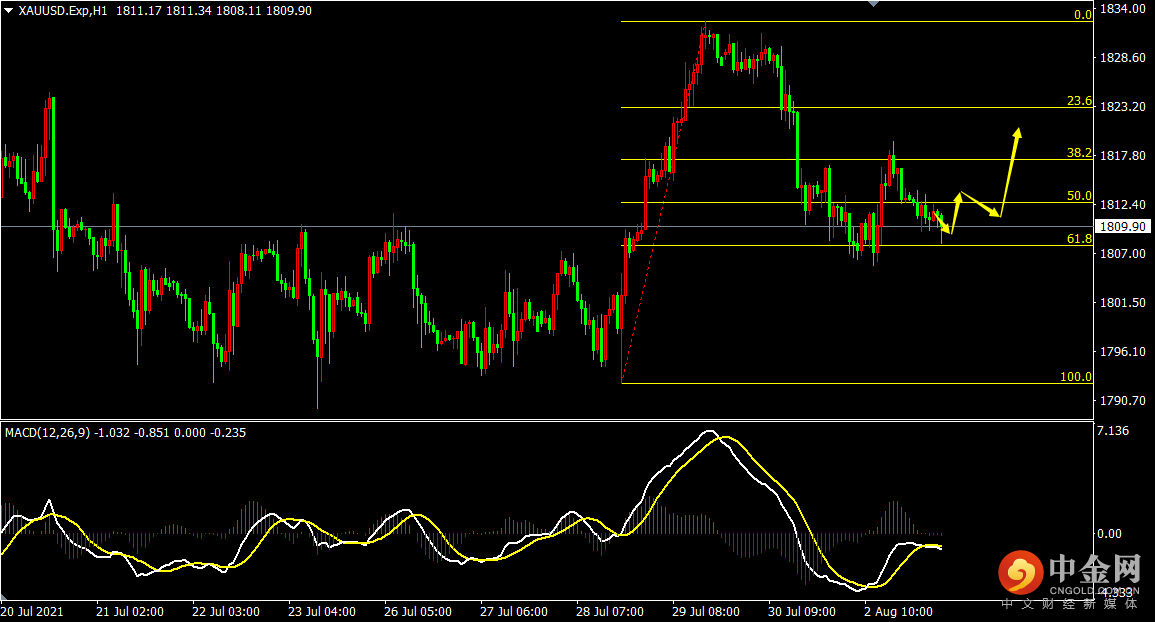
Task: Click the 28 Jul 07:00 time label
Action: point(610,612)
